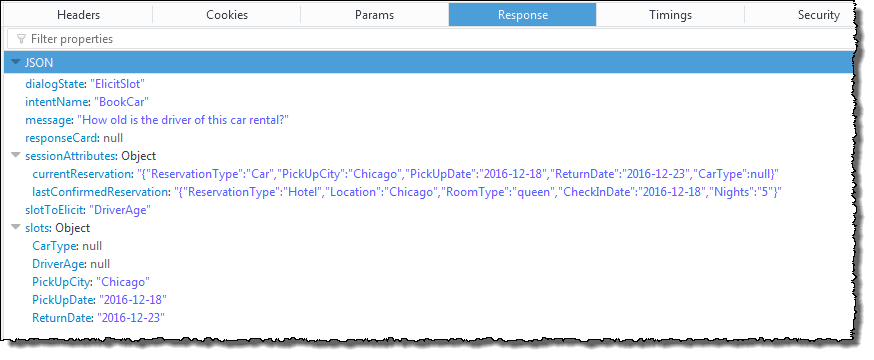Focus the Filter properties input field

pos(429,39)
